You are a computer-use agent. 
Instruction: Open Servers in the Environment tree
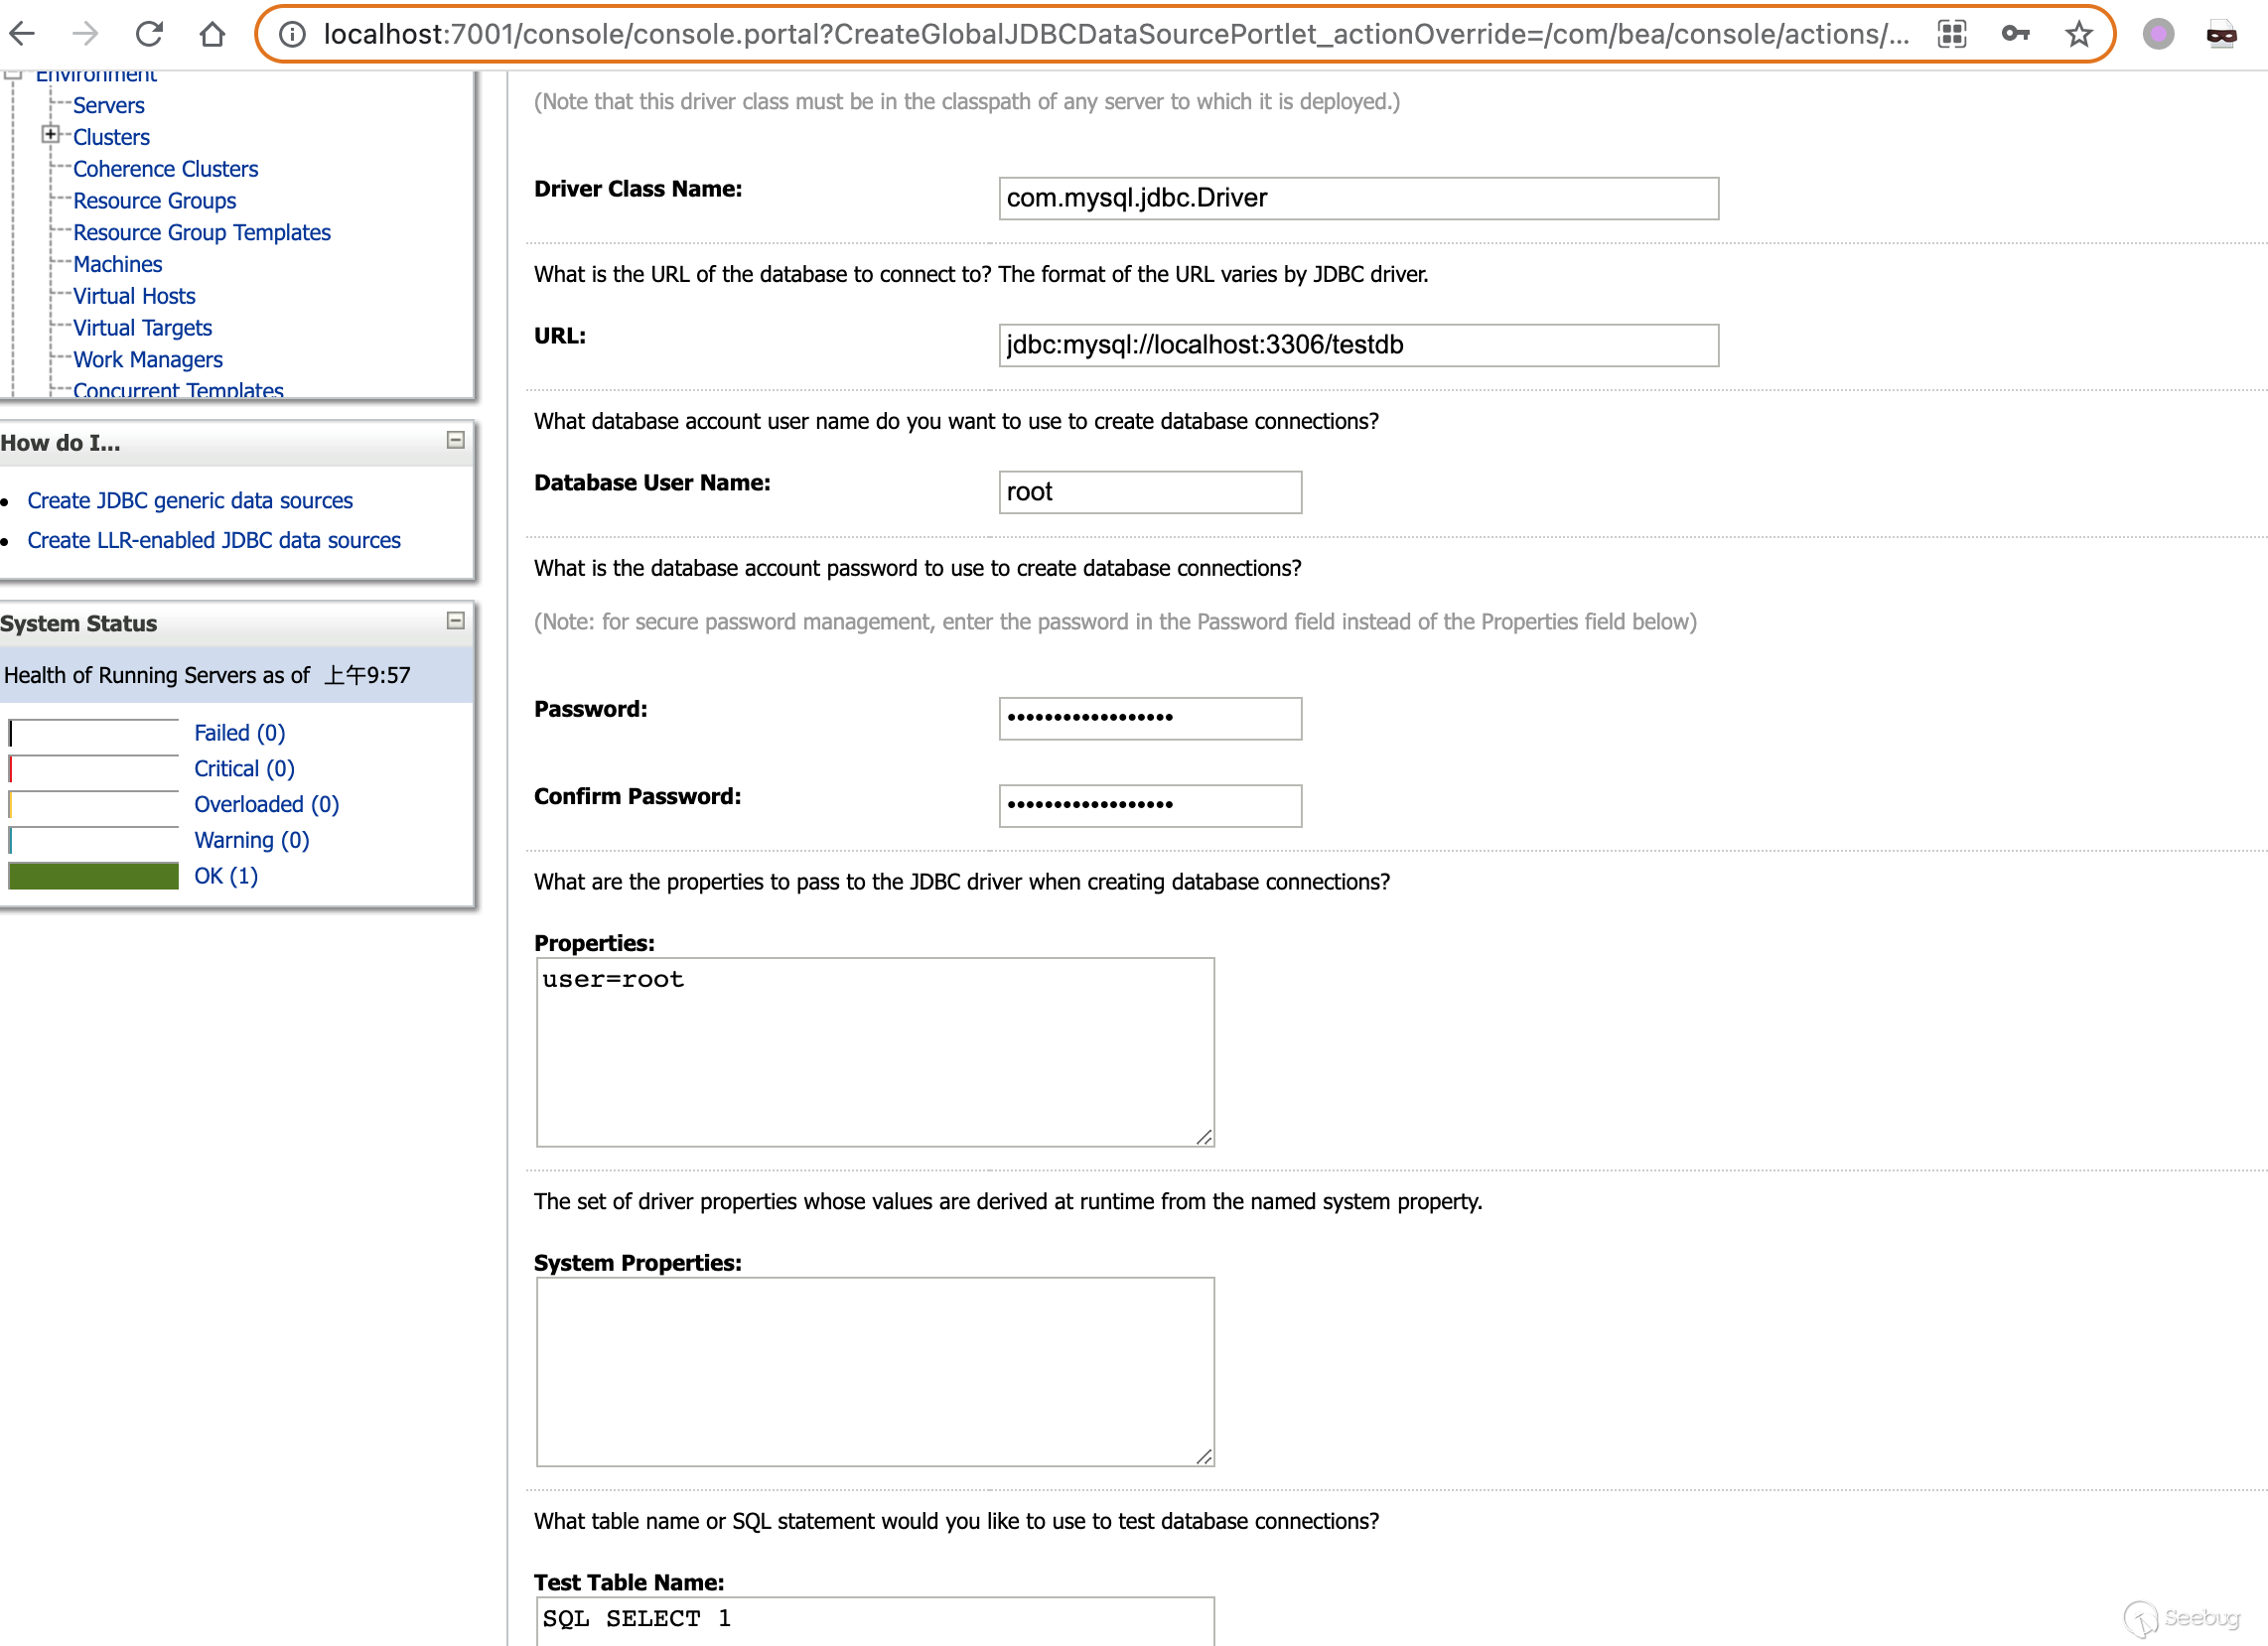108,105
